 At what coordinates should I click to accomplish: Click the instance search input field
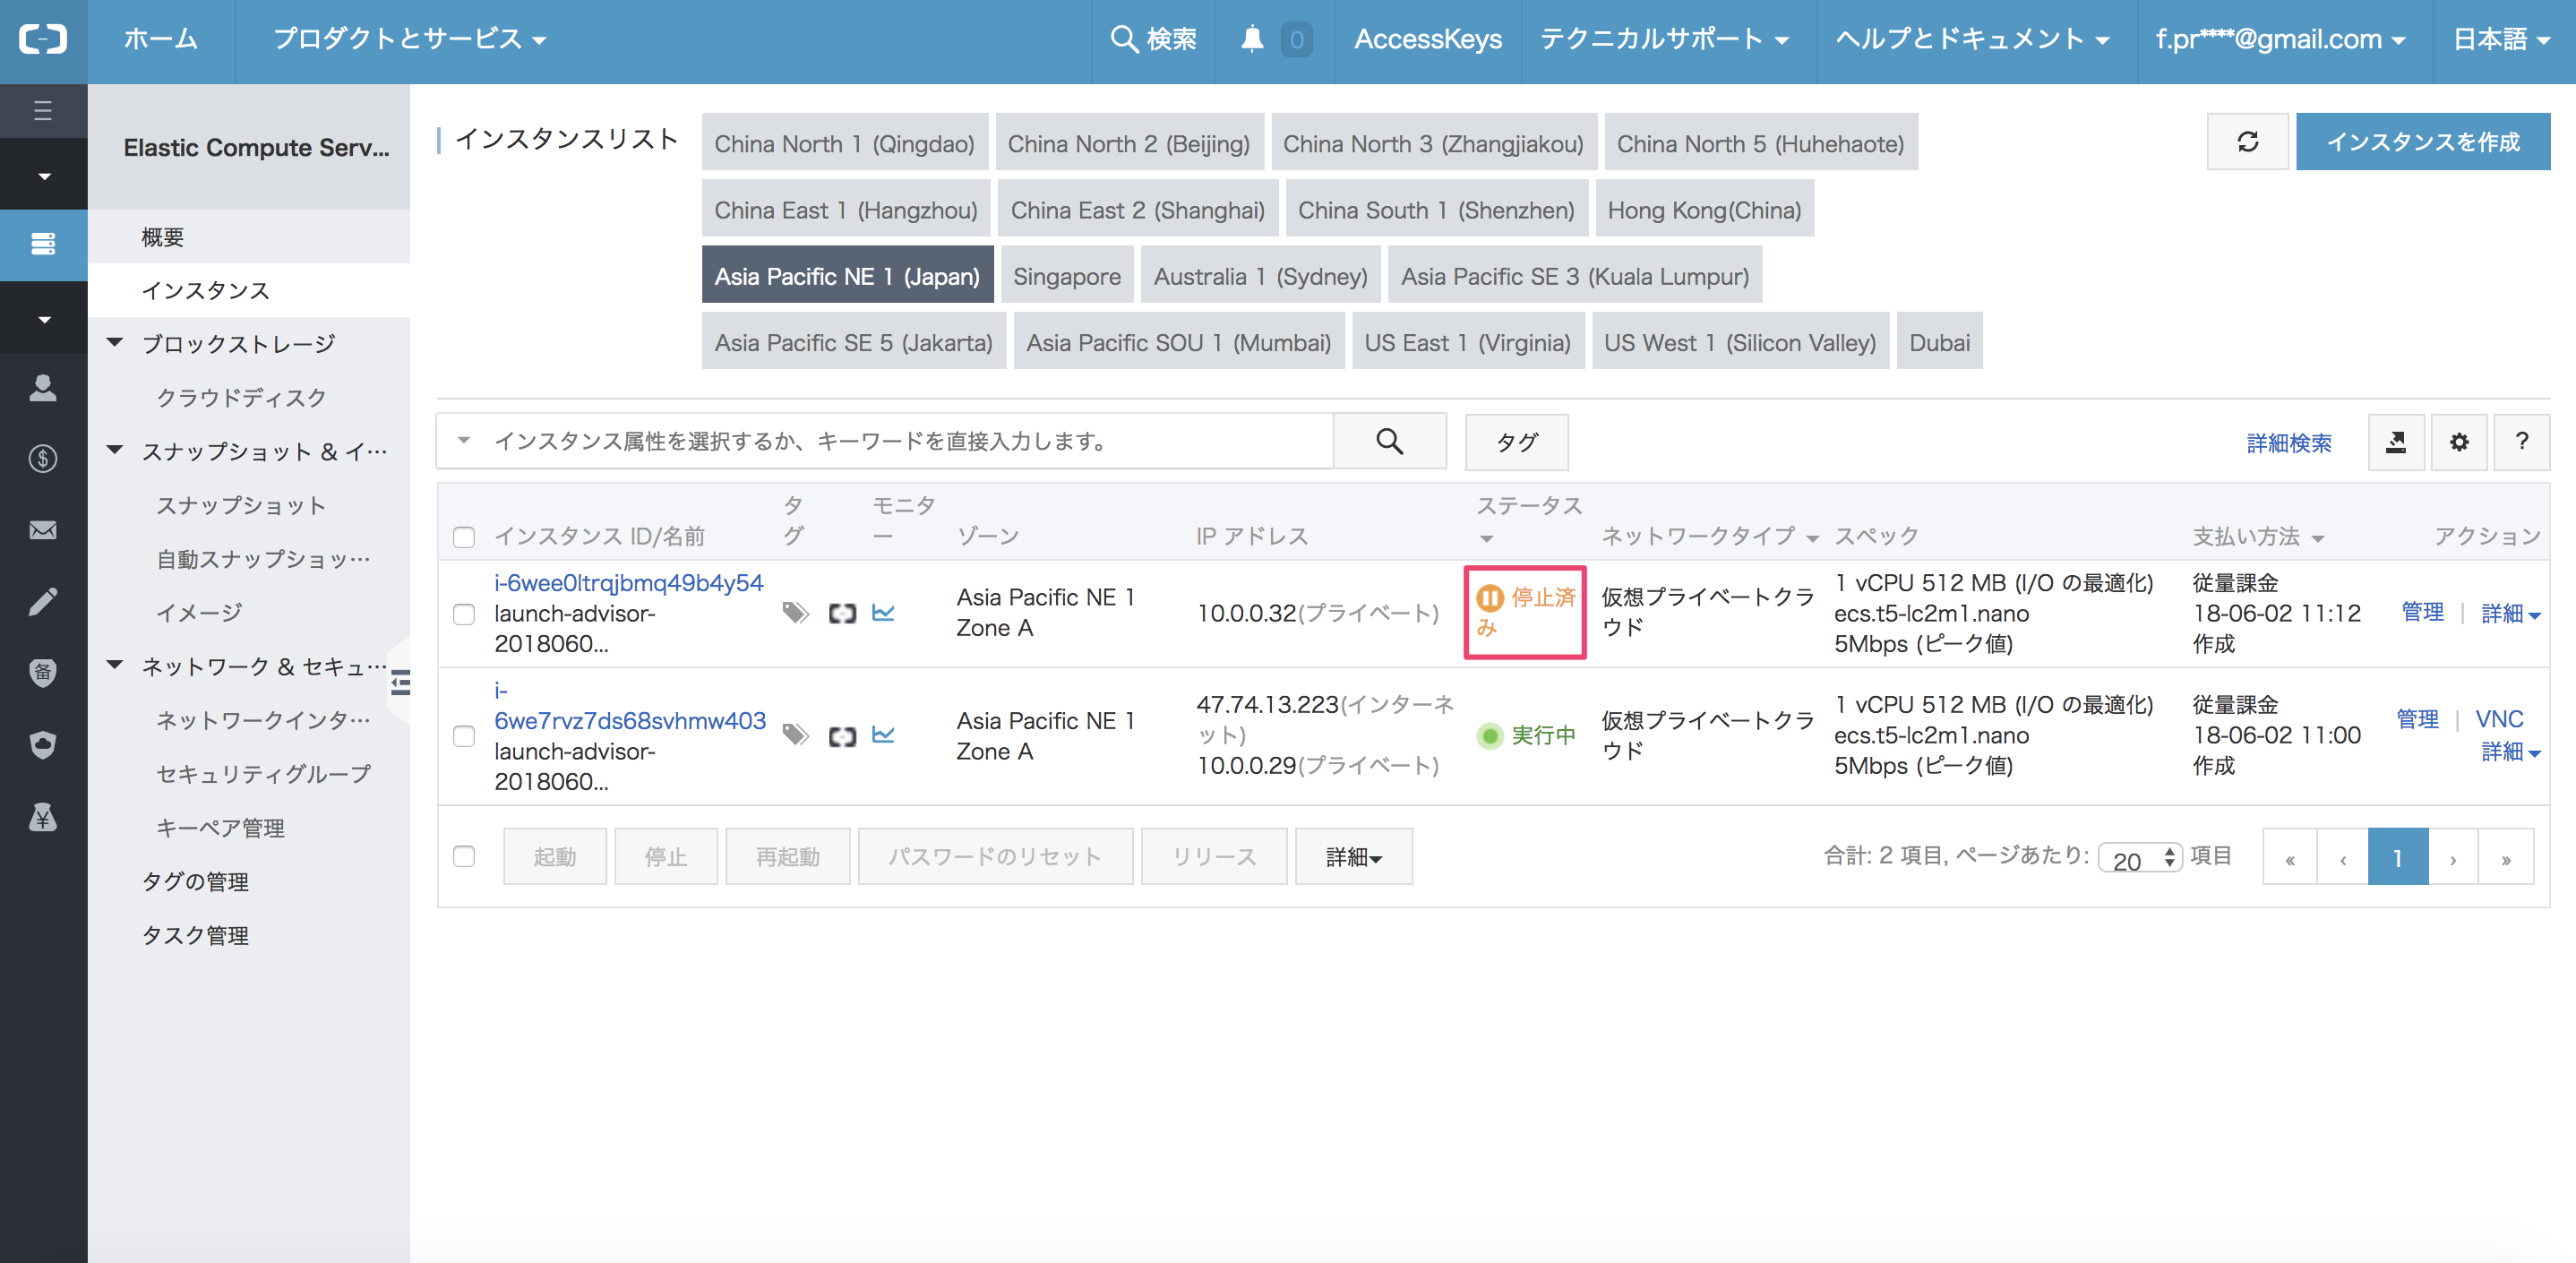900,442
